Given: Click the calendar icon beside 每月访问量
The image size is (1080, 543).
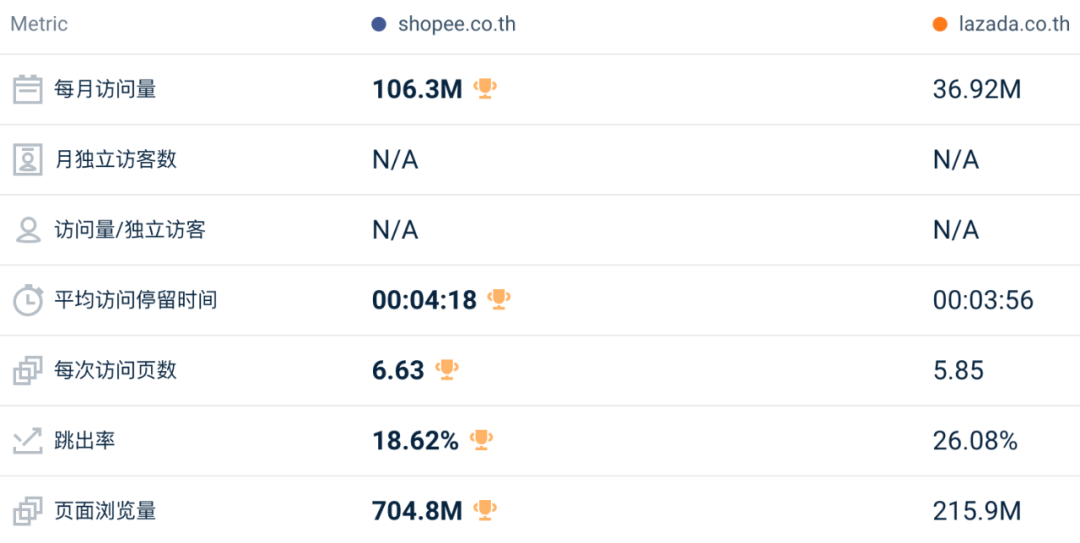Looking at the screenshot, I should click(x=27, y=89).
